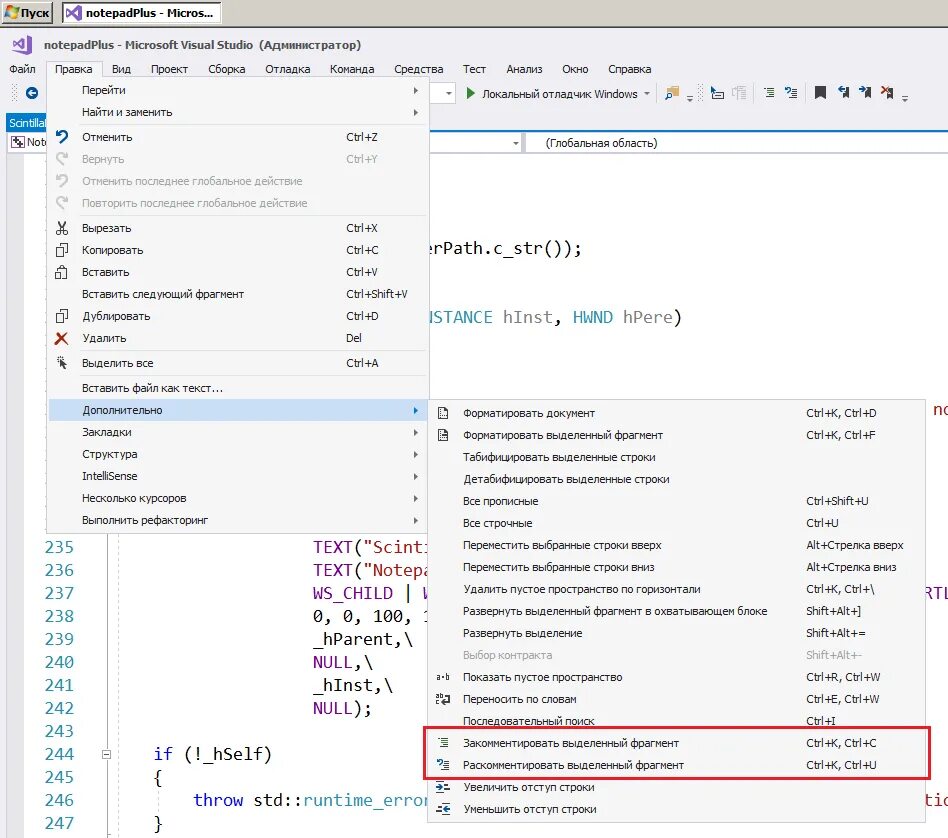
Task: Click the Visual Studio logo in title bar
Action: click(22, 45)
